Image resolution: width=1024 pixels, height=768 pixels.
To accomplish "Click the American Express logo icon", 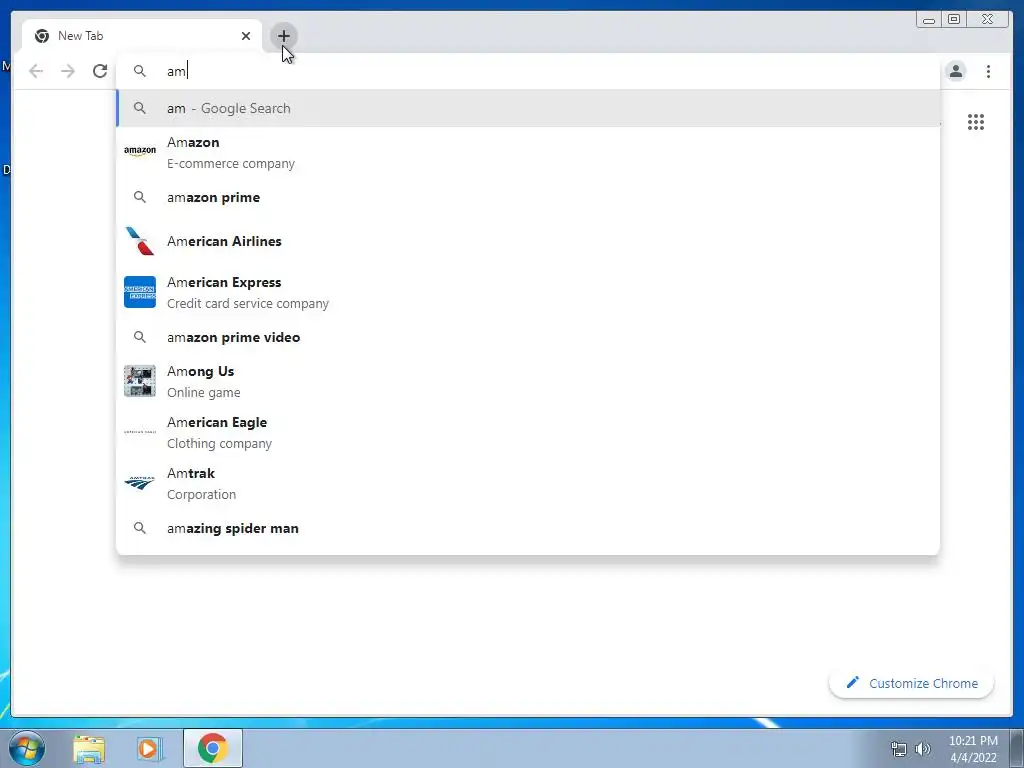I will (140, 292).
